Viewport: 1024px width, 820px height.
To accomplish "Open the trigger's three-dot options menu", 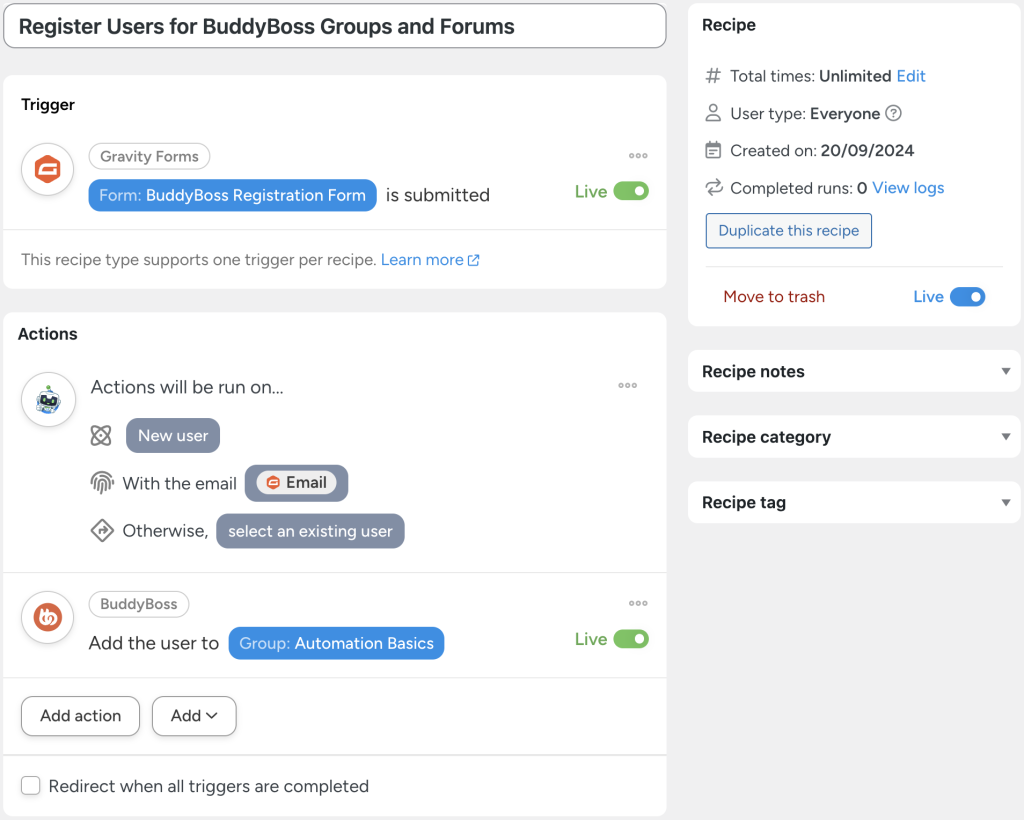I will 638,155.
